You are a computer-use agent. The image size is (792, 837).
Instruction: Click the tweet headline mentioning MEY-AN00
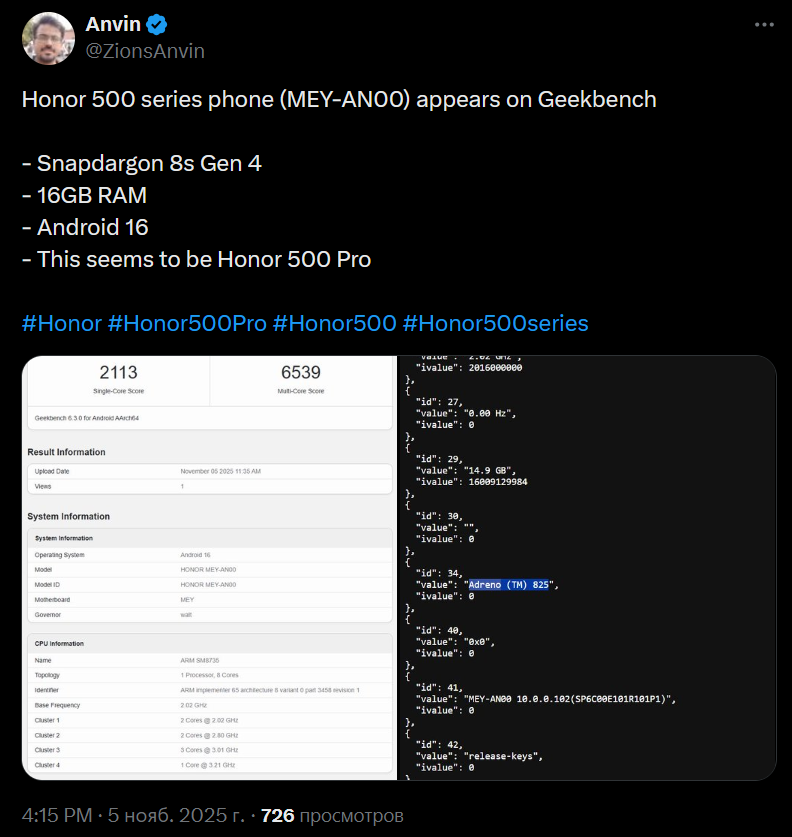coord(339,99)
